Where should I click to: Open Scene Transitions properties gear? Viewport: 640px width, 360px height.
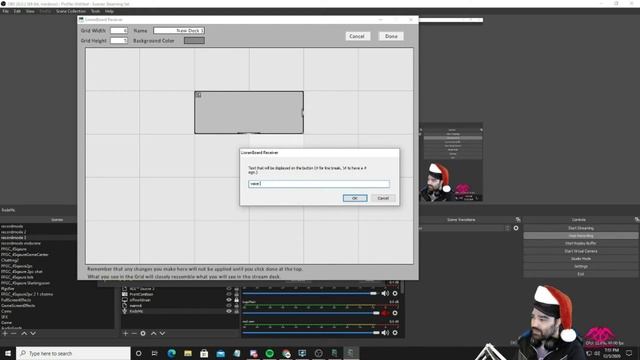(x=516, y=228)
